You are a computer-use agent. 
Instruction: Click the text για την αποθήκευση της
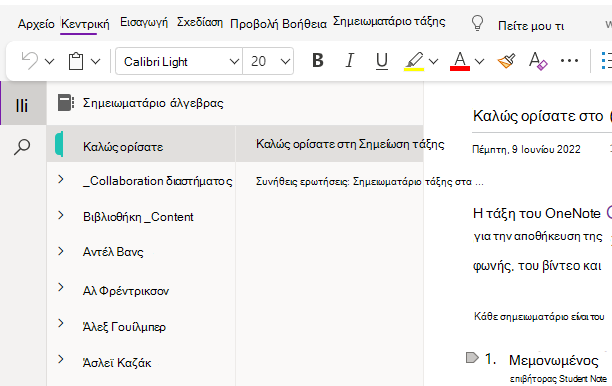[x=538, y=237]
